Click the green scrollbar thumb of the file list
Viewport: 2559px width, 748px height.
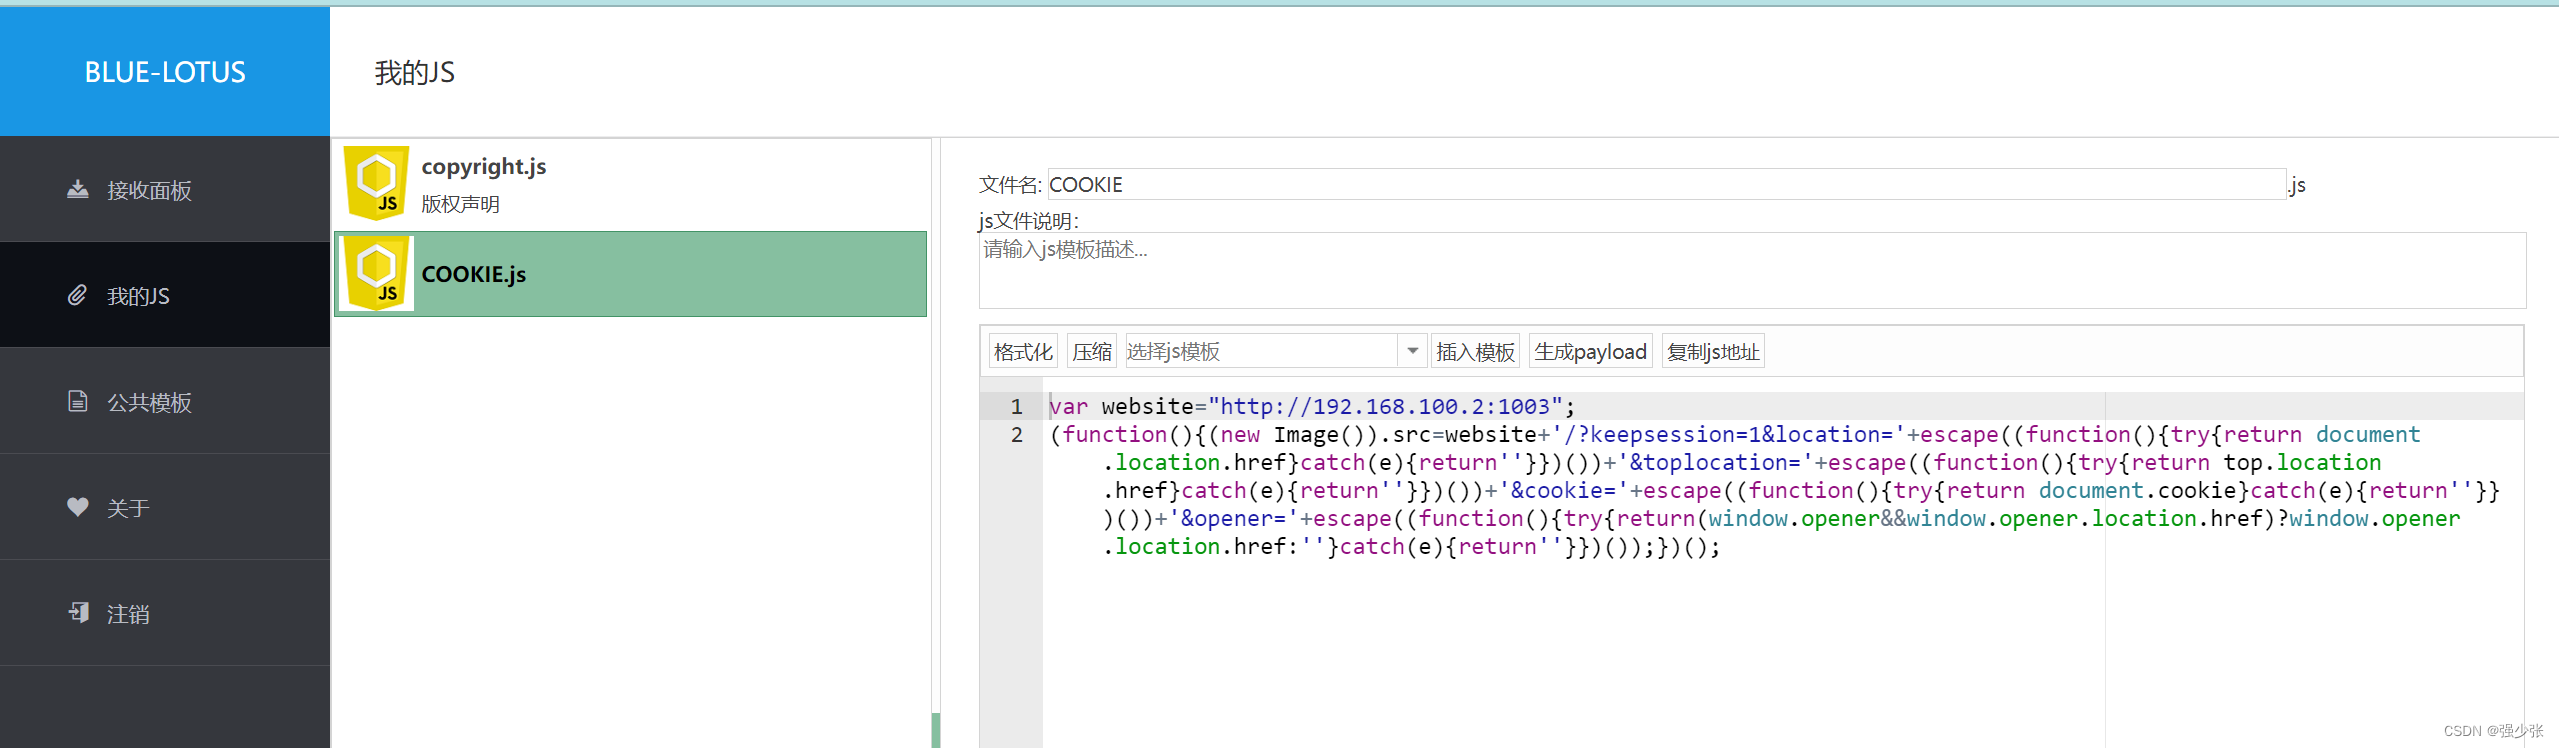(935, 730)
